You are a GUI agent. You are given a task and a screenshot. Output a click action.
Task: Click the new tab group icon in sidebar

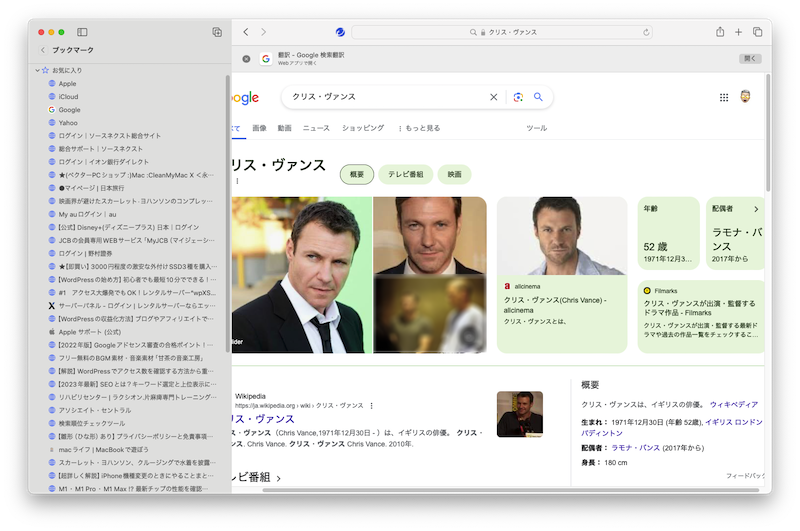pyautogui.click(x=217, y=32)
